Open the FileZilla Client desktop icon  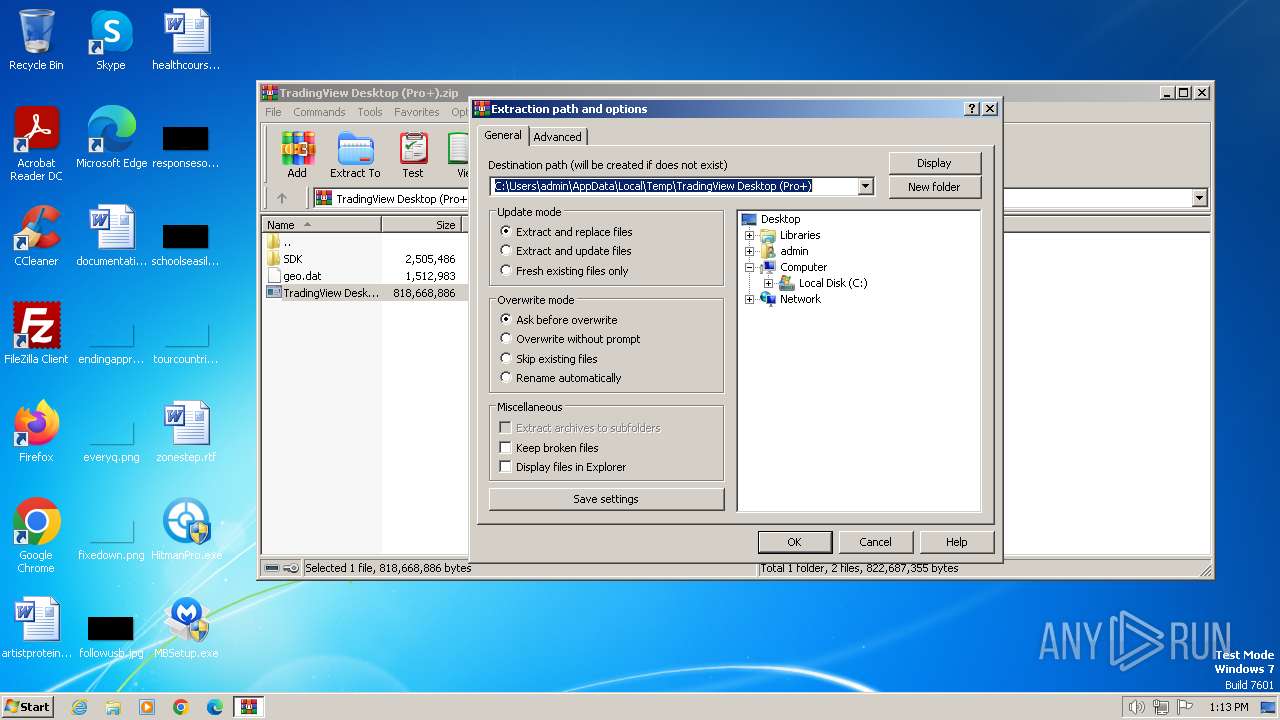click(36, 334)
